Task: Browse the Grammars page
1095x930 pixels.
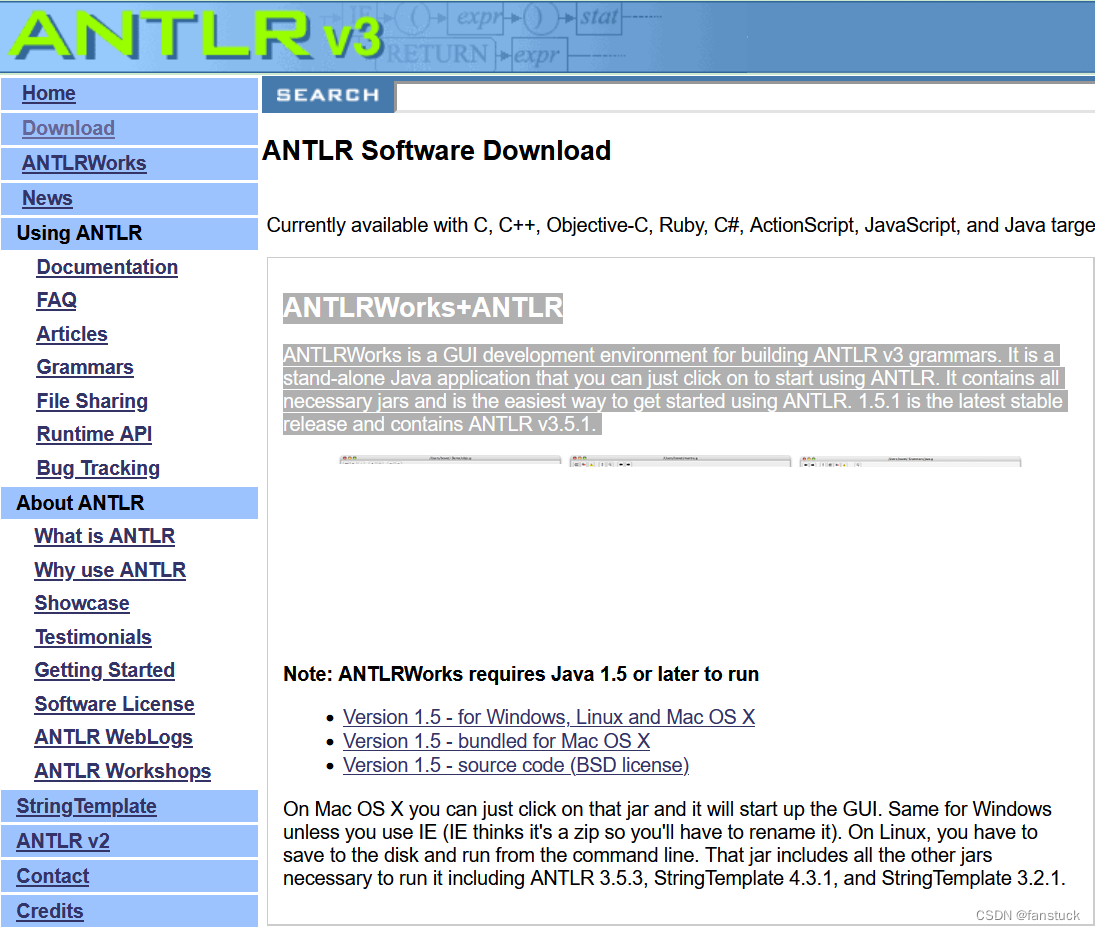Action: point(85,367)
